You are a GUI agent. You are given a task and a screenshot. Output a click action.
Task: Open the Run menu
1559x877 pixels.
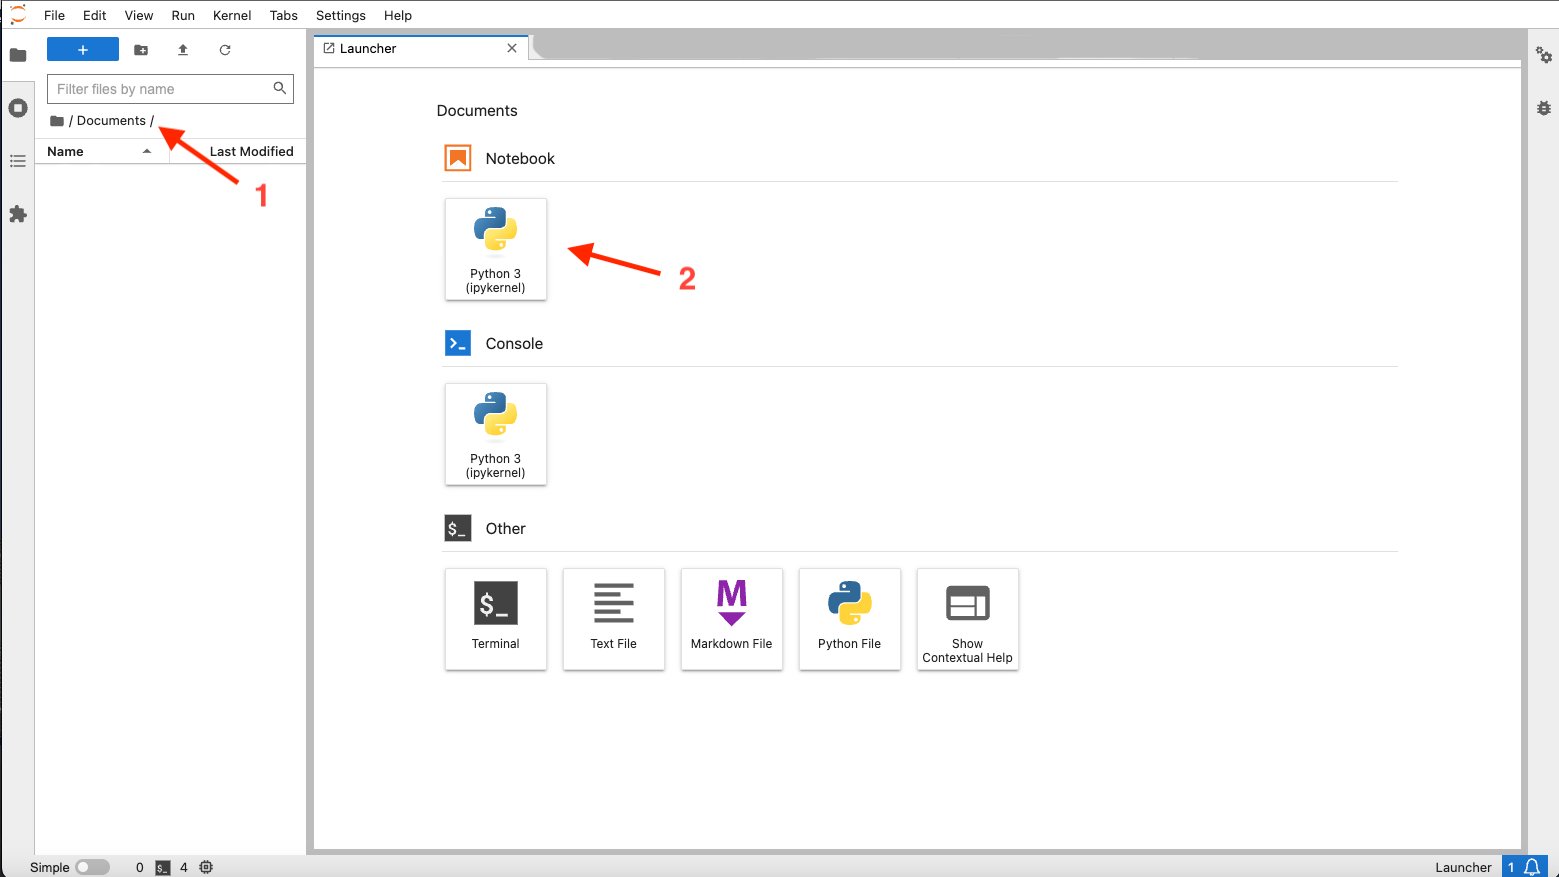click(183, 15)
